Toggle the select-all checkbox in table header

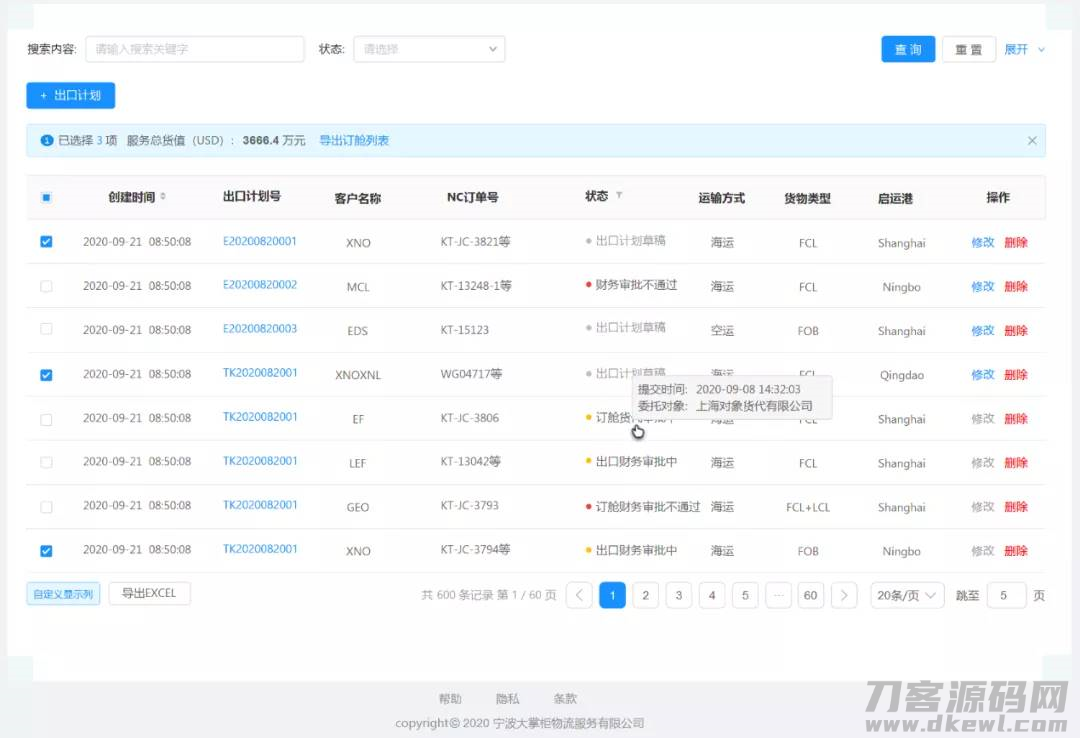click(46, 198)
